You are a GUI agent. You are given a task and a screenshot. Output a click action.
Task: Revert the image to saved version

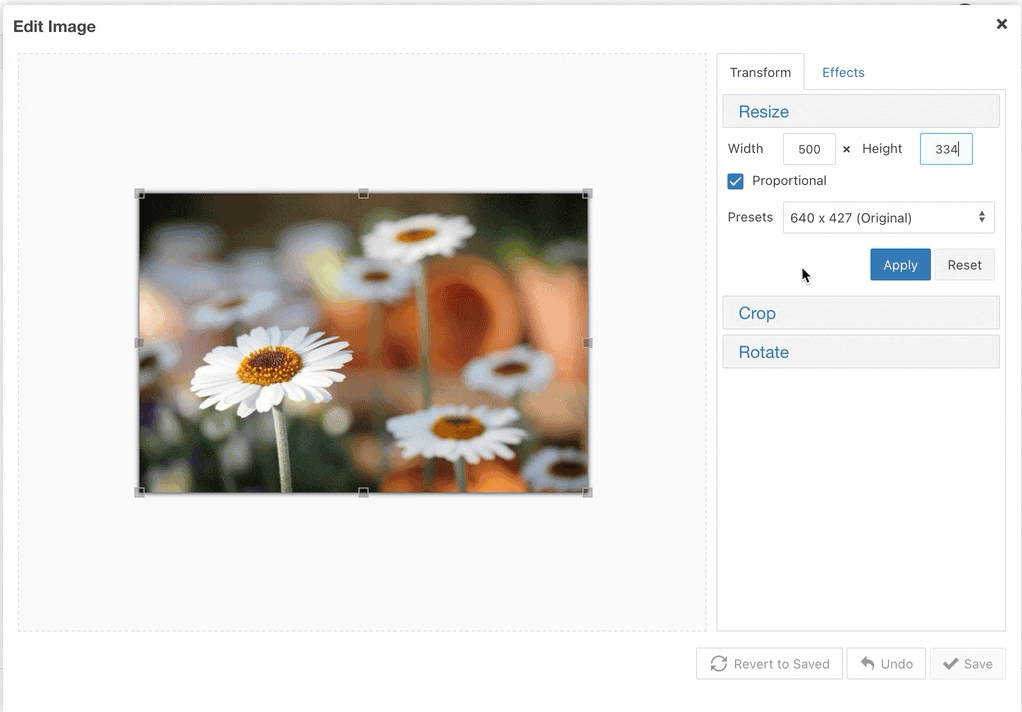(x=769, y=663)
